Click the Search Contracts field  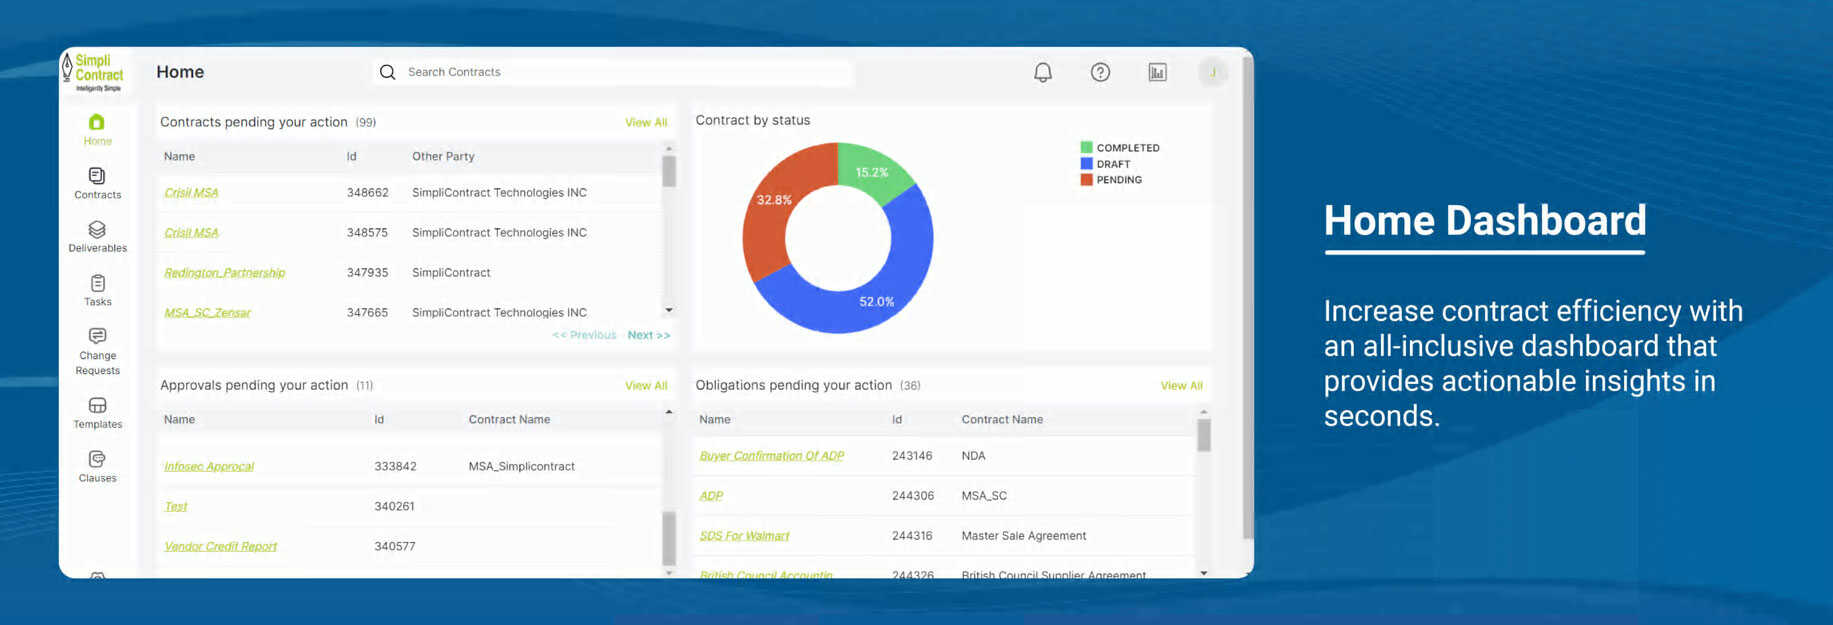coord(612,72)
